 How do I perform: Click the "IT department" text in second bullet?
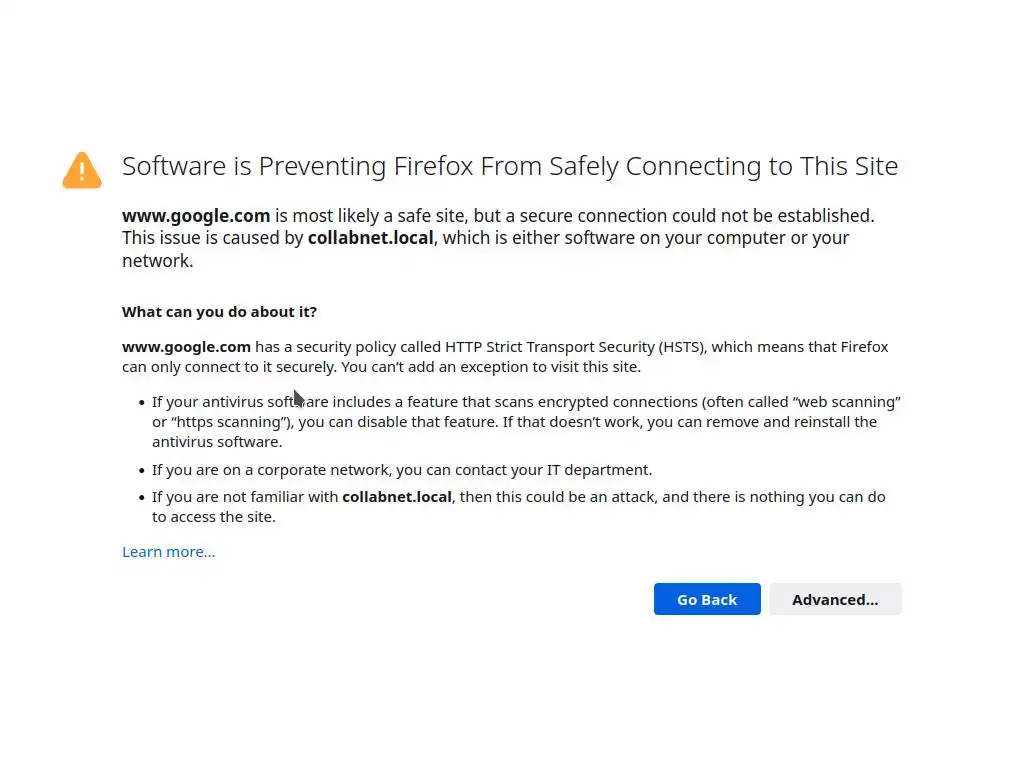599,470
